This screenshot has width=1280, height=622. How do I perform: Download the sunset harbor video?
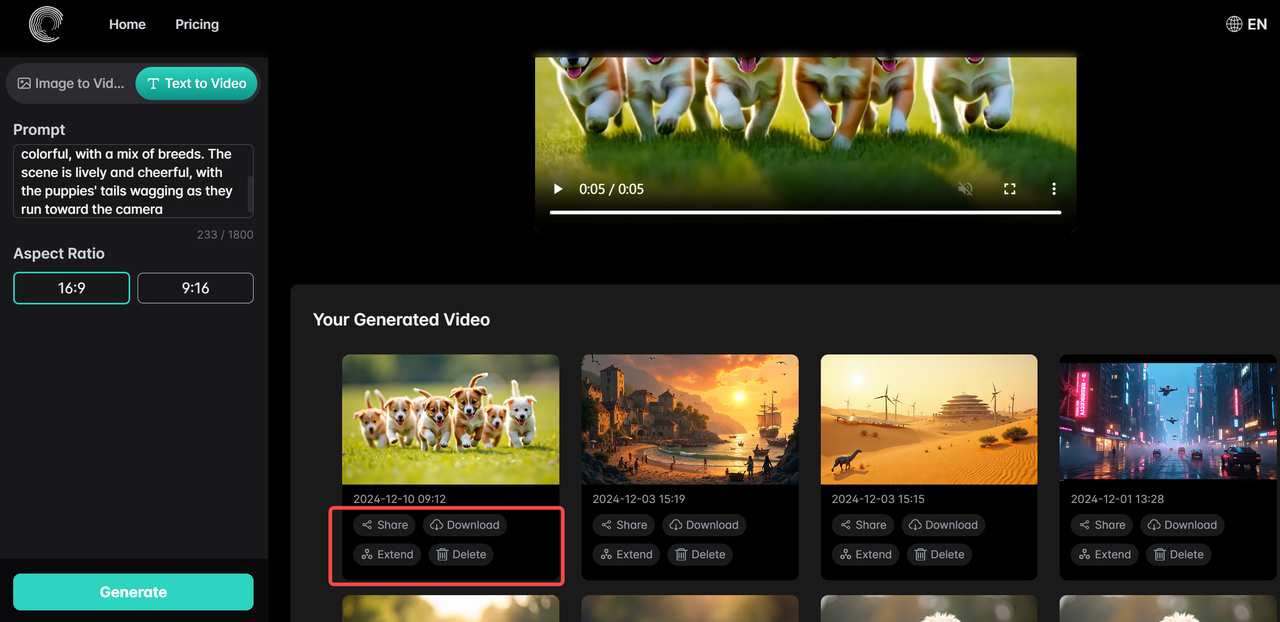pos(703,525)
